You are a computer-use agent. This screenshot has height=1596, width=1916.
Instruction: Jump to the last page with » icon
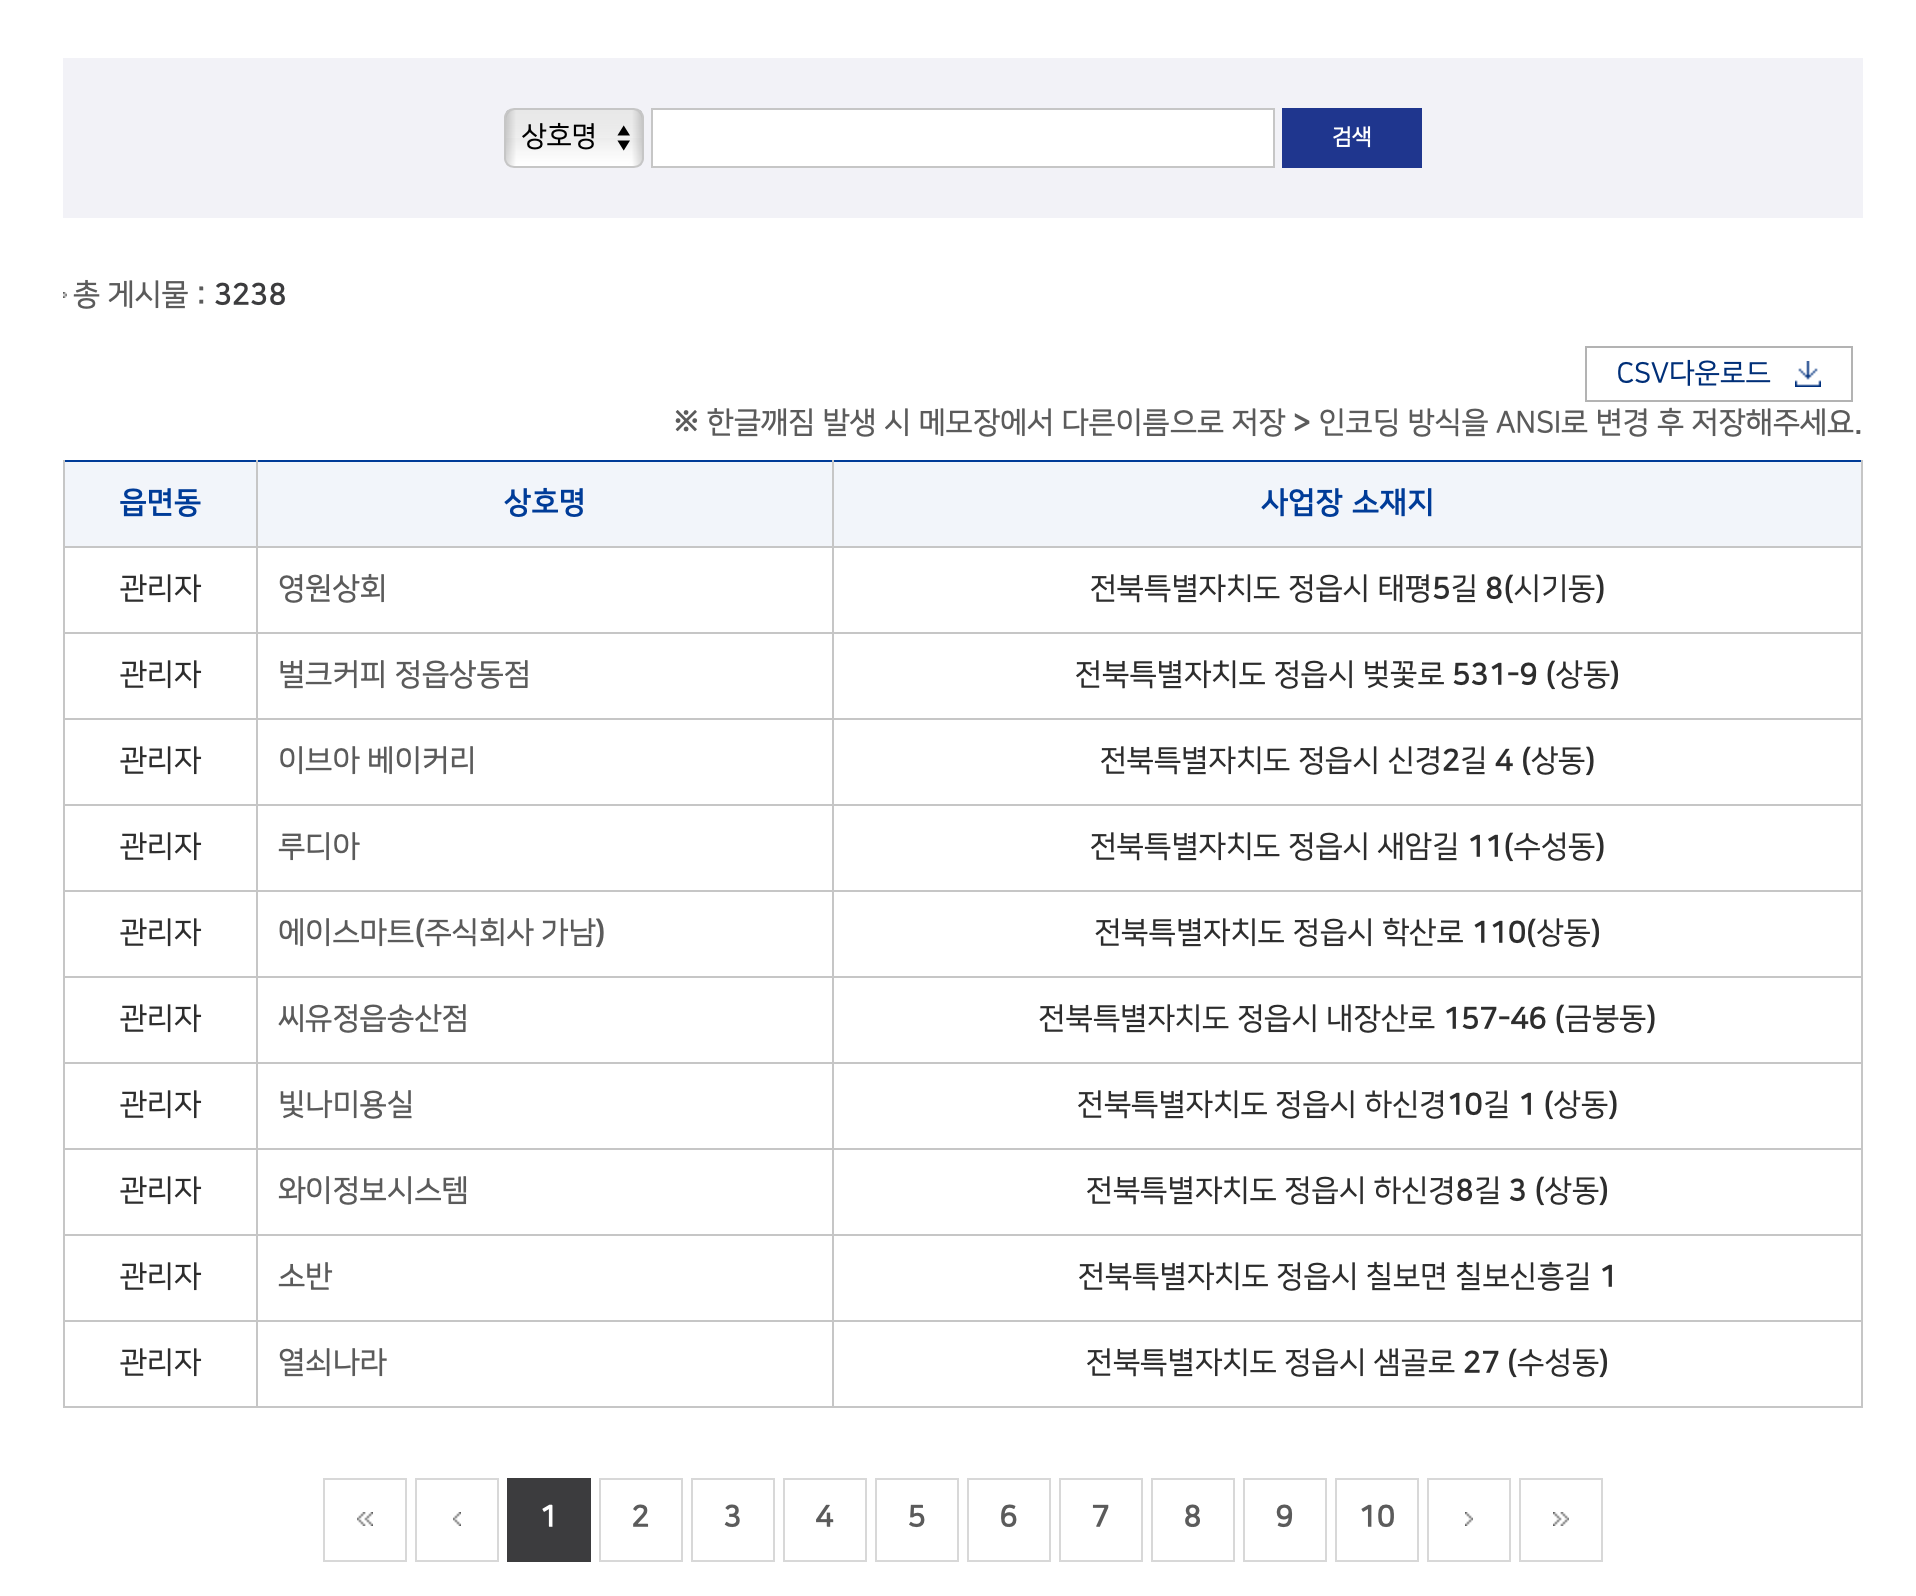click(1560, 1518)
